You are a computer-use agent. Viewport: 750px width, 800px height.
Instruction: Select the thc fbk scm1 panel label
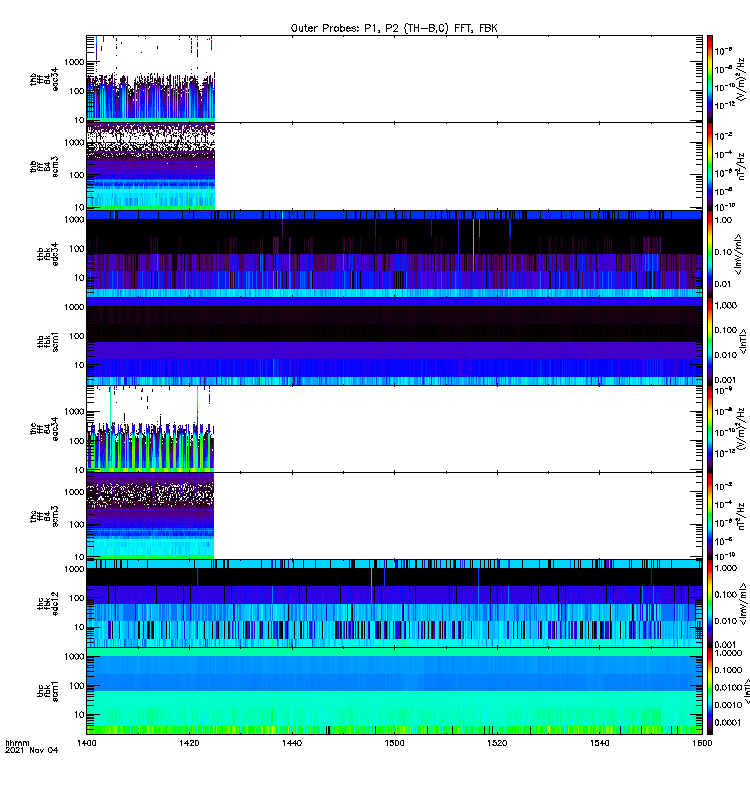click(47, 691)
